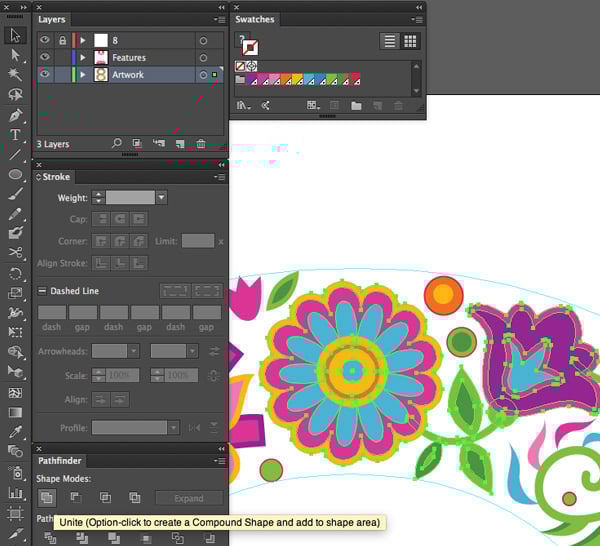The width and height of the screenshot is (600, 546).
Task: Hide Artwork layer with eye icon
Action: click(x=45, y=74)
